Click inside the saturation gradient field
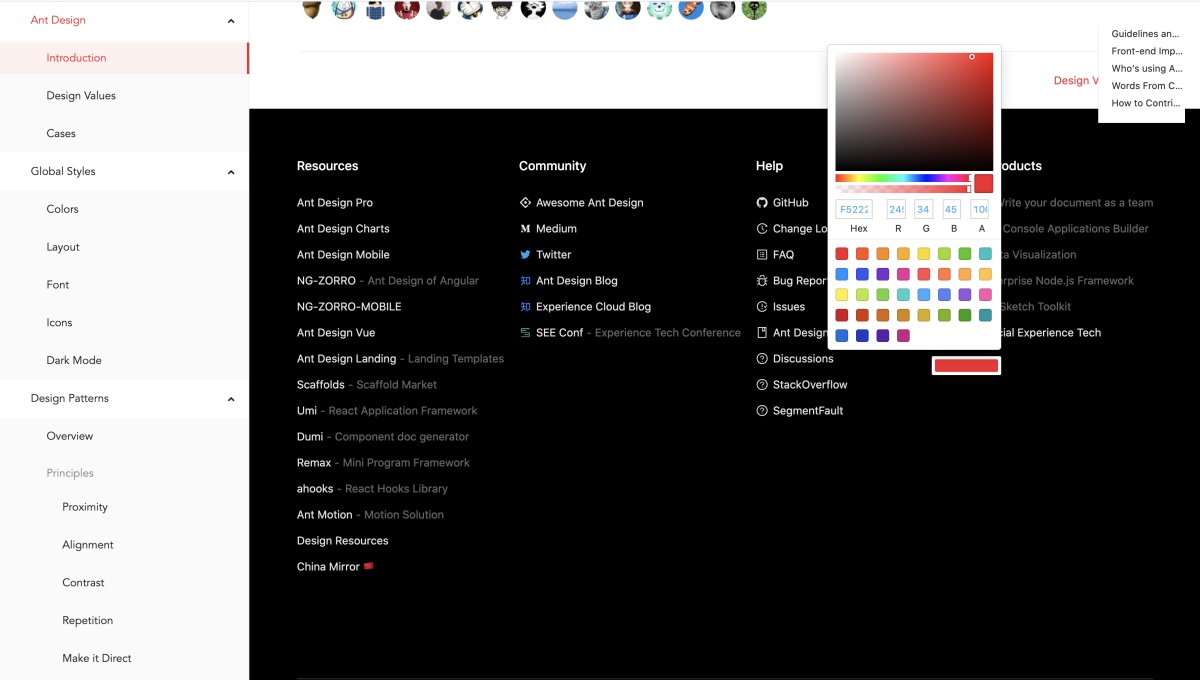 tap(914, 111)
